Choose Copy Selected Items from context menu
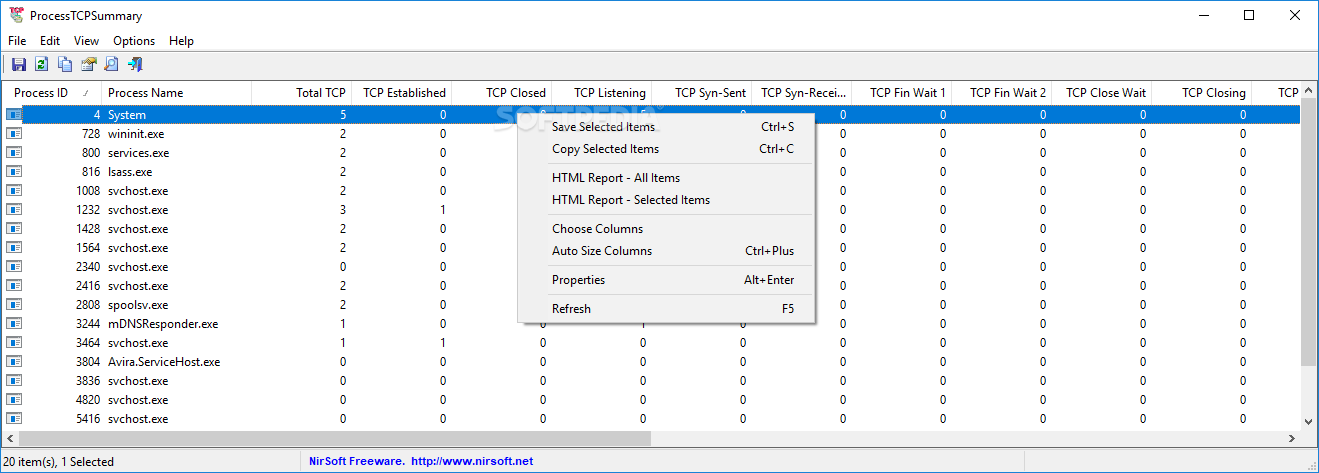Image resolution: width=1319 pixels, height=473 pixels. click(667, 149)
